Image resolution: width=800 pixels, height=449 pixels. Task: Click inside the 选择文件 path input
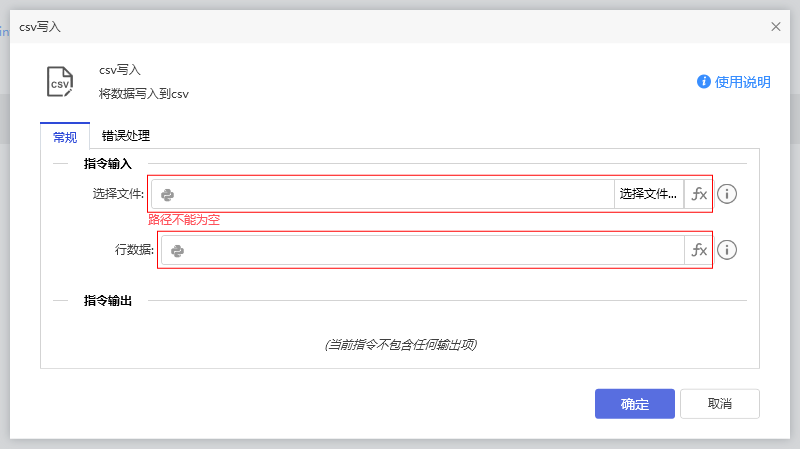pyautogui.click(x=390, y=194)
